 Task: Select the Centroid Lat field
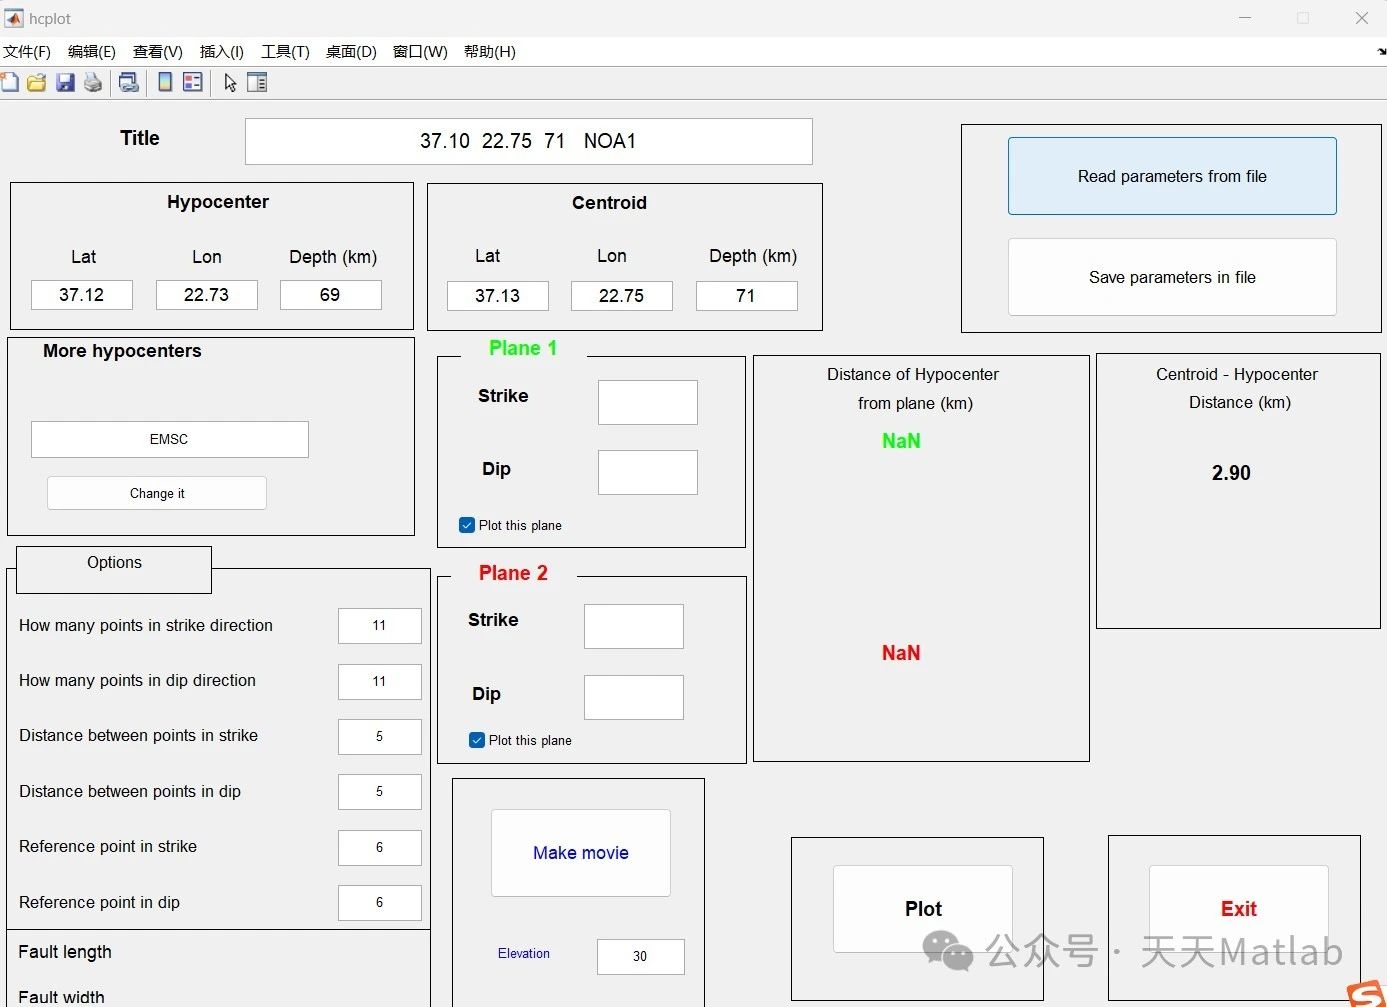[498, 296]
